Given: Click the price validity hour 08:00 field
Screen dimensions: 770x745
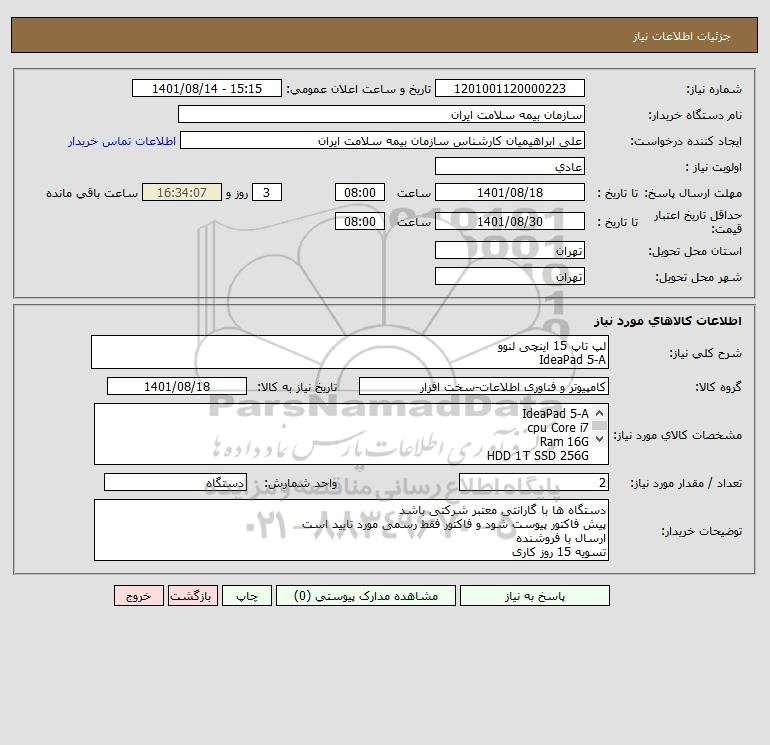Looking at the screenshot, I should (359, 221).
